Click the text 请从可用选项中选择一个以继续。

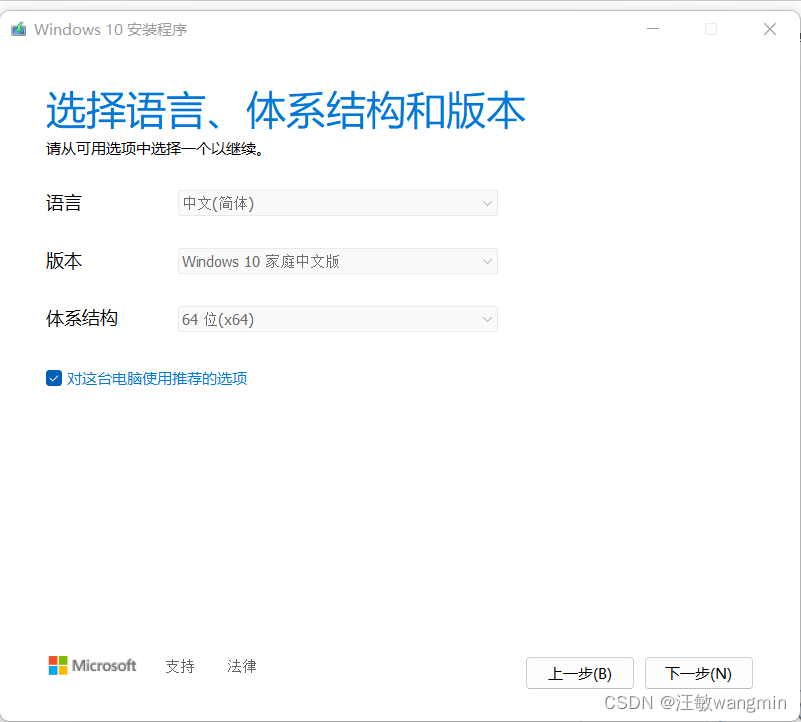point(155,149)
